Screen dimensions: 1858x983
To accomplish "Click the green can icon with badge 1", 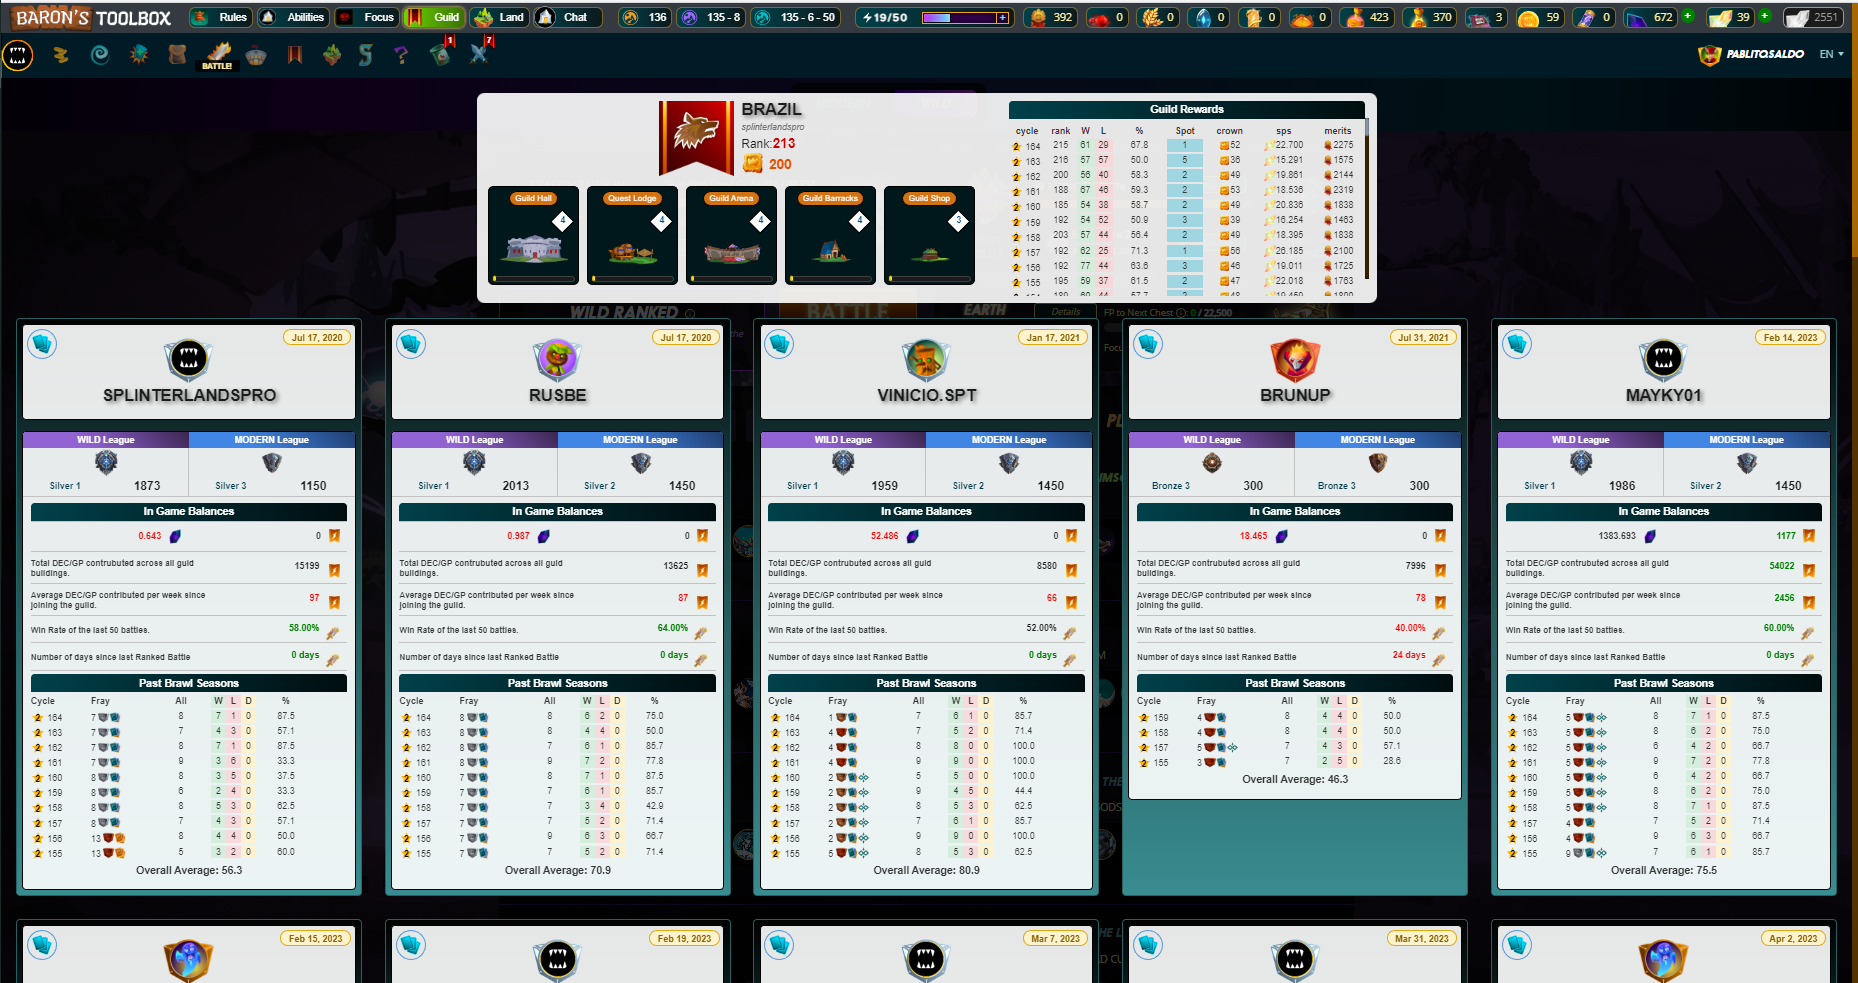I will click(x=440, y=55).
